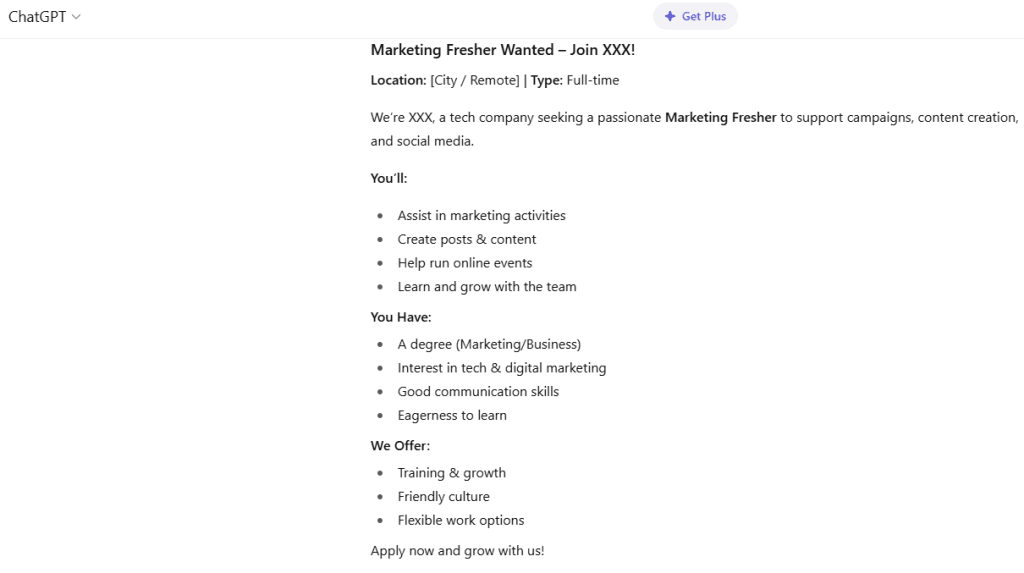The image size is (1024, 573).
Task: Select the "Assist in marketing activities" bullet
Action: tap(481, 215)
